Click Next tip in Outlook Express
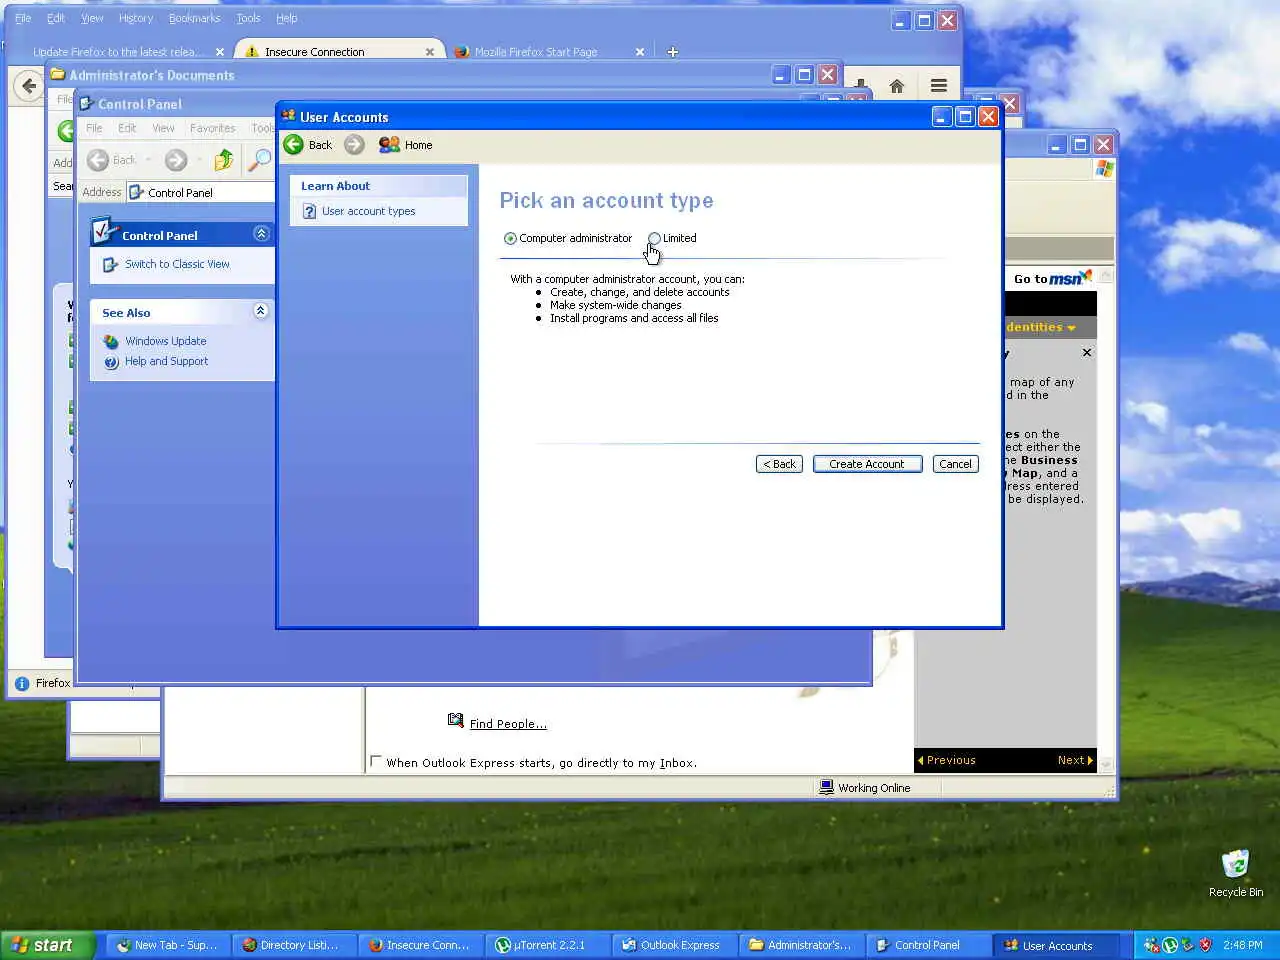The image size is (1280, 960). (1075, 760)
